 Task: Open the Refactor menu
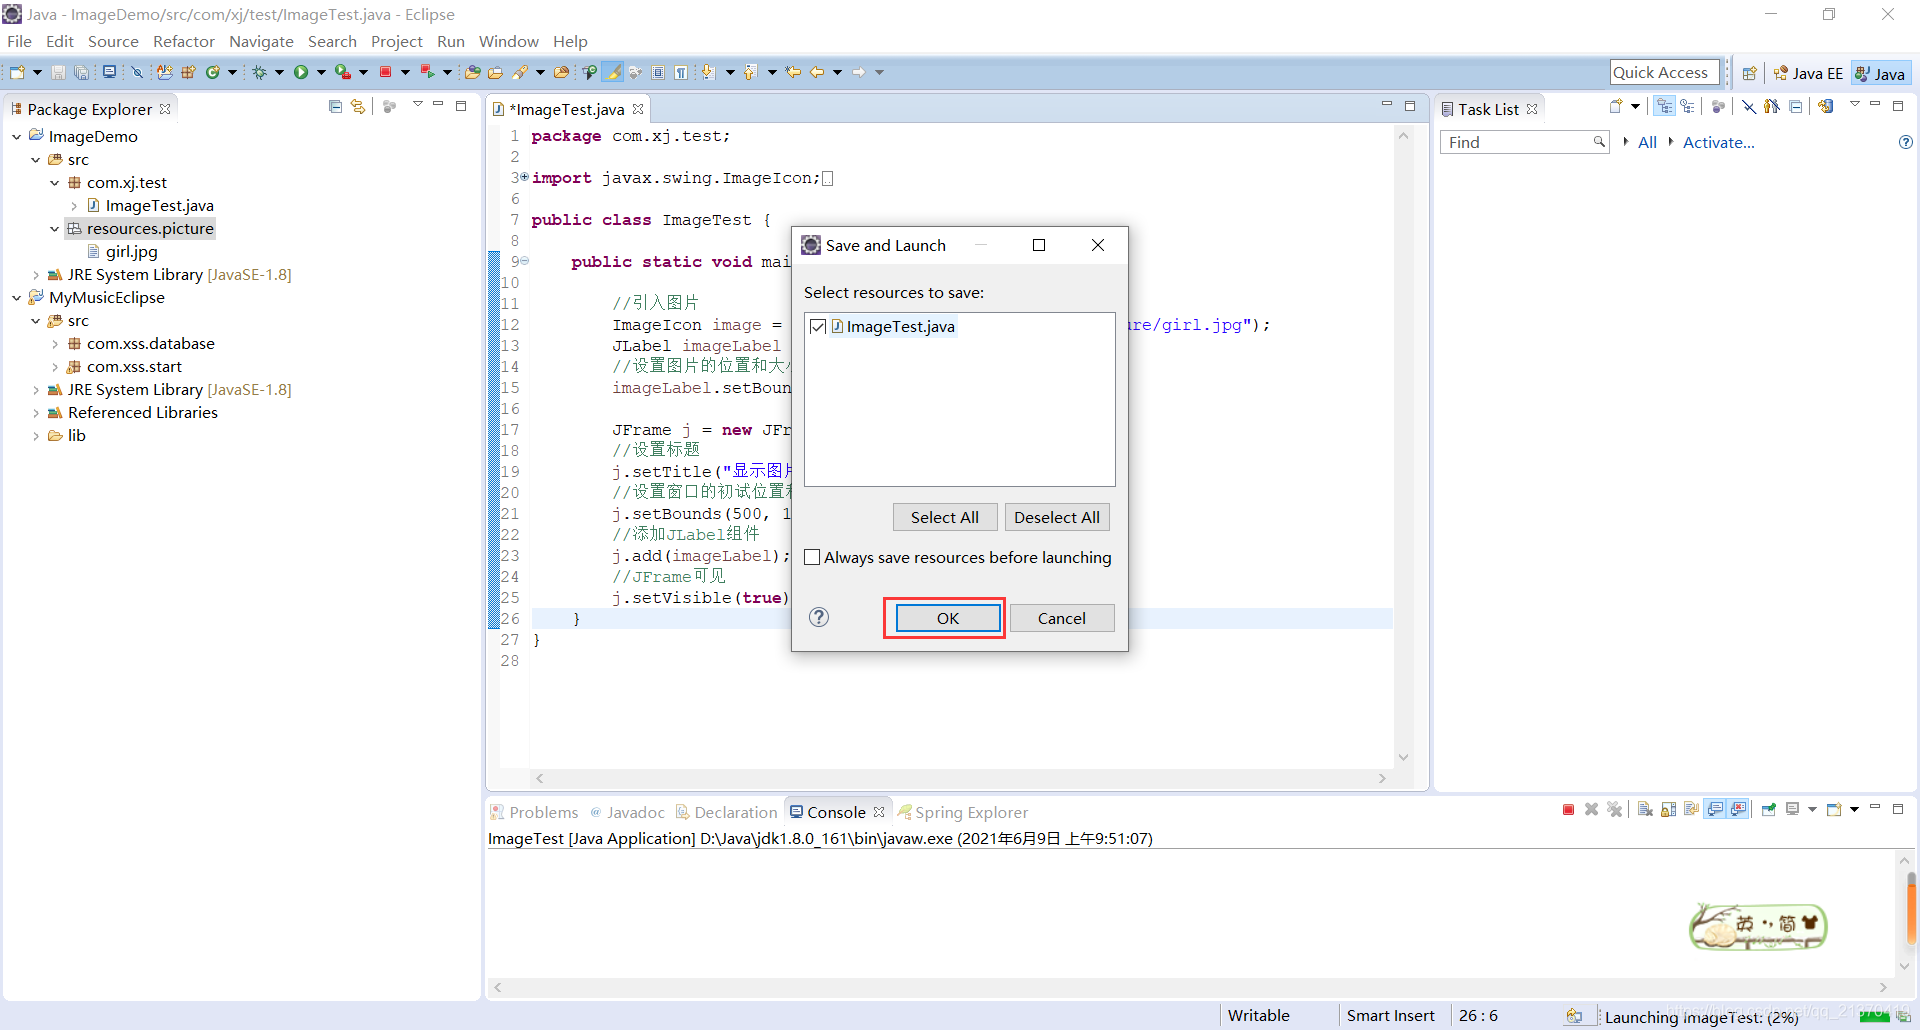click(184, 42)
